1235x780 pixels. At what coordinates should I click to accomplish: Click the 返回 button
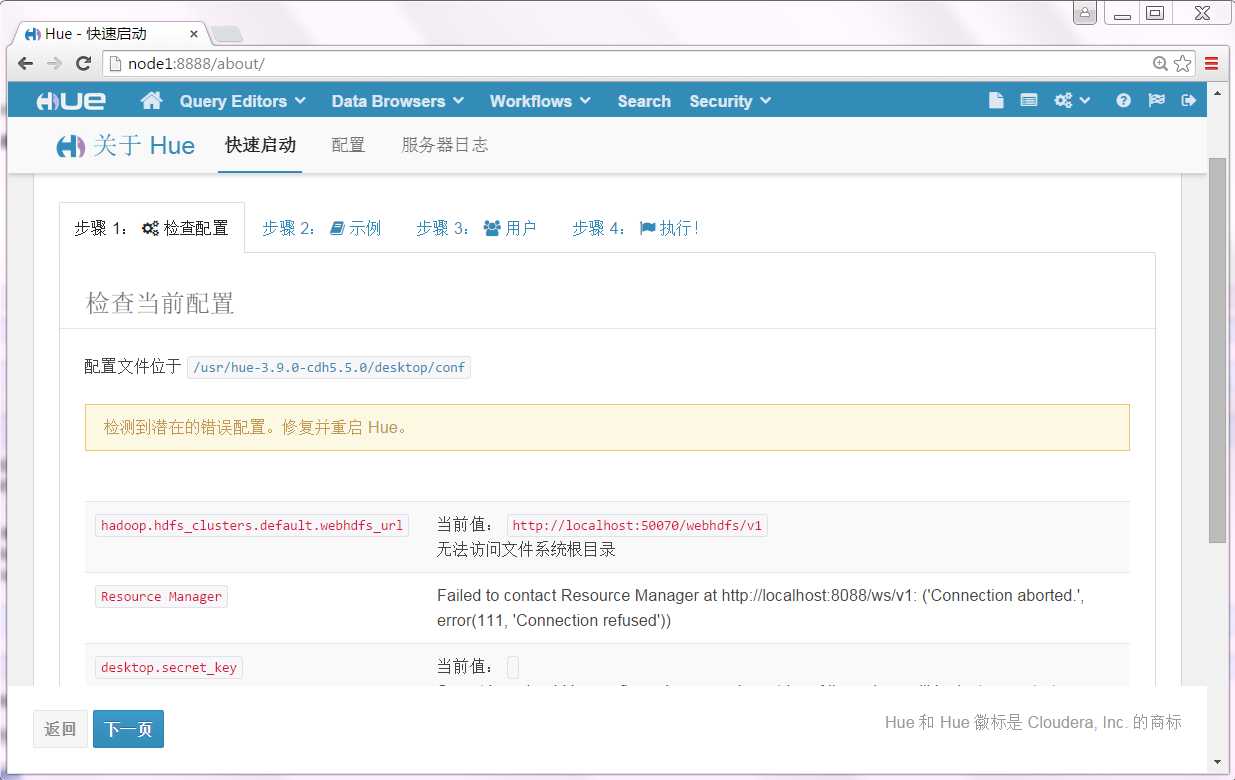tap(61, 729)
